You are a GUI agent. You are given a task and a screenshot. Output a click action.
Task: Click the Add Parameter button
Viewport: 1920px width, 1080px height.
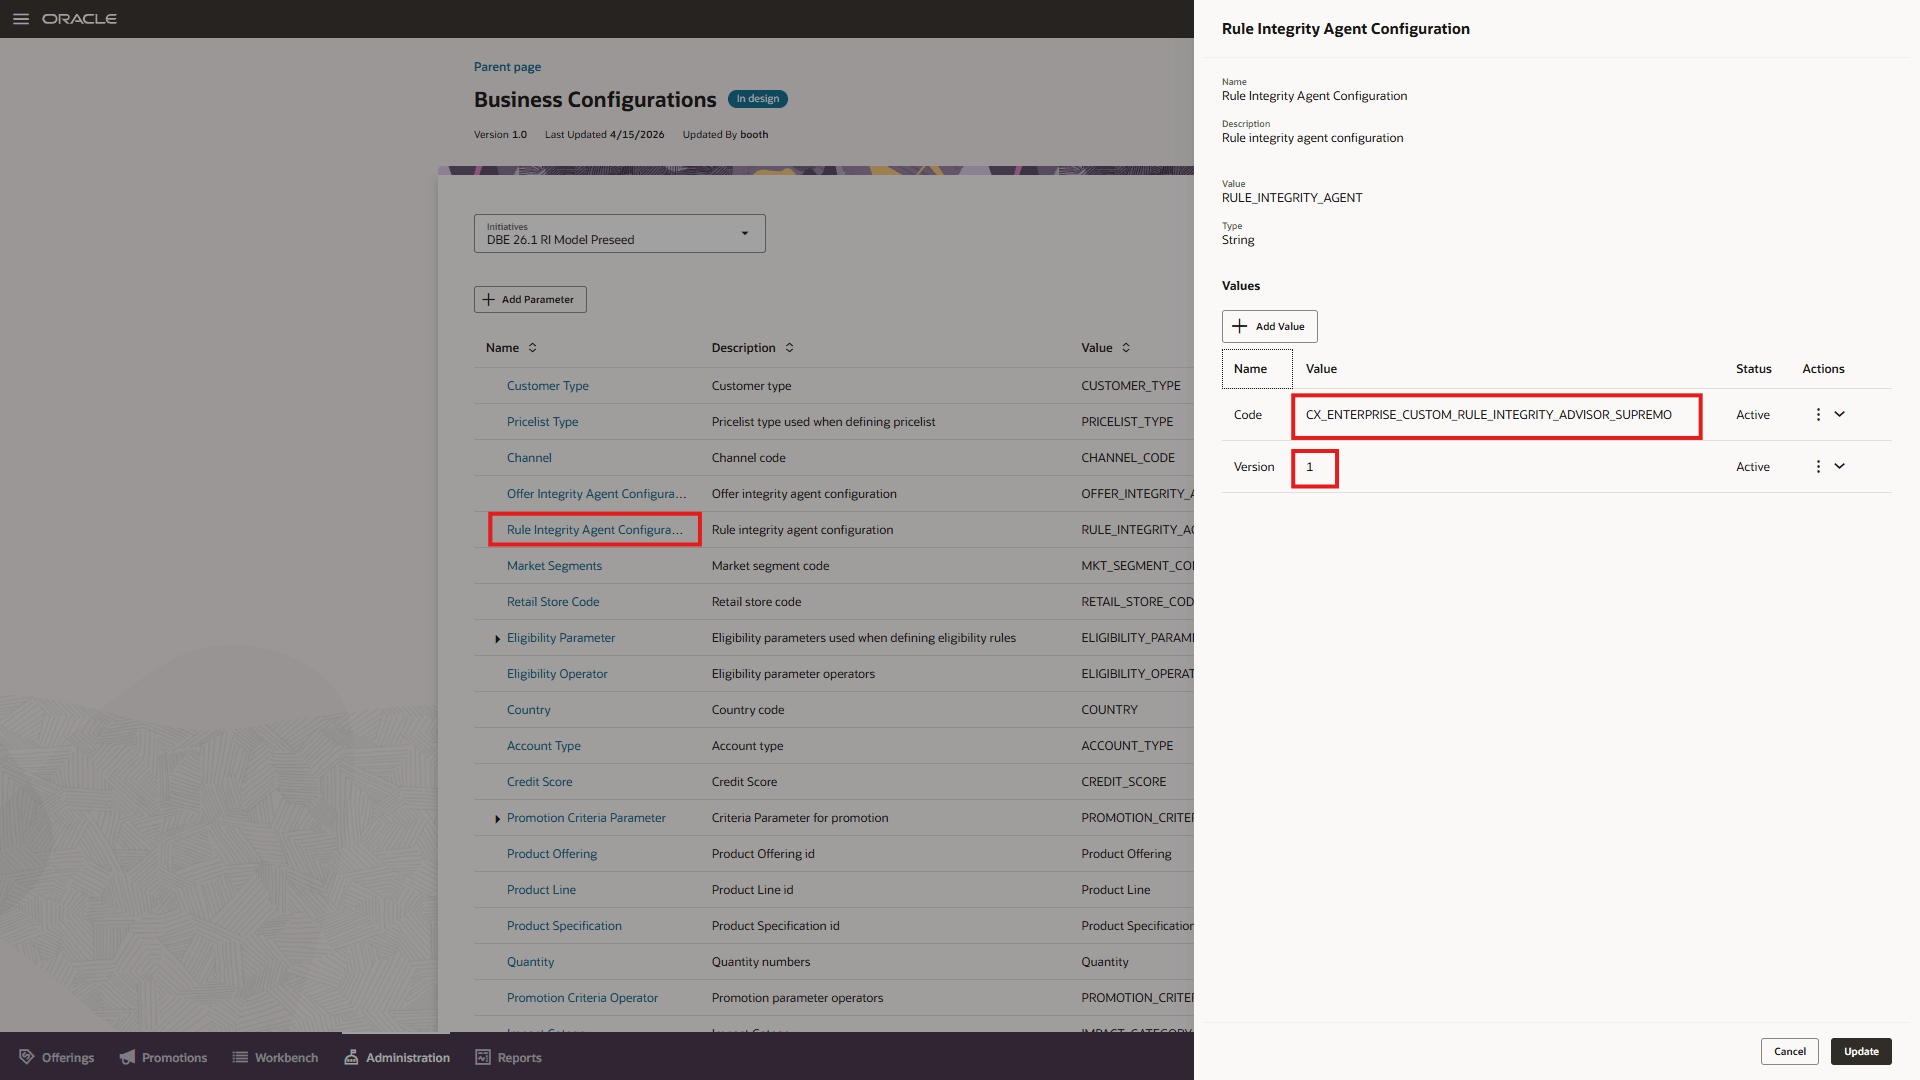[x=530, y=299]
